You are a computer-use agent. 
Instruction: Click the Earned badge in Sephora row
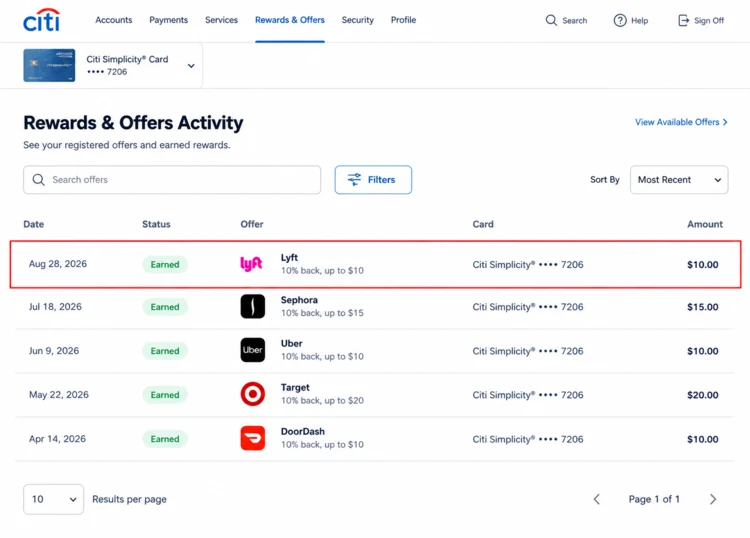[165, 307]
